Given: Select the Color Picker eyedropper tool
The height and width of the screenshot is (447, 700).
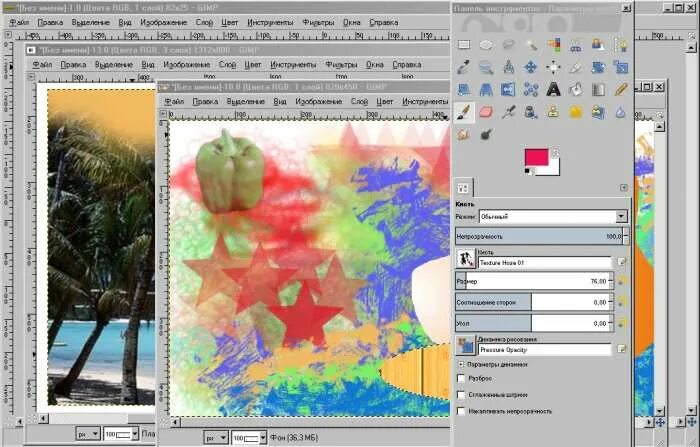Looking at the screenshot, I should 464,67.
